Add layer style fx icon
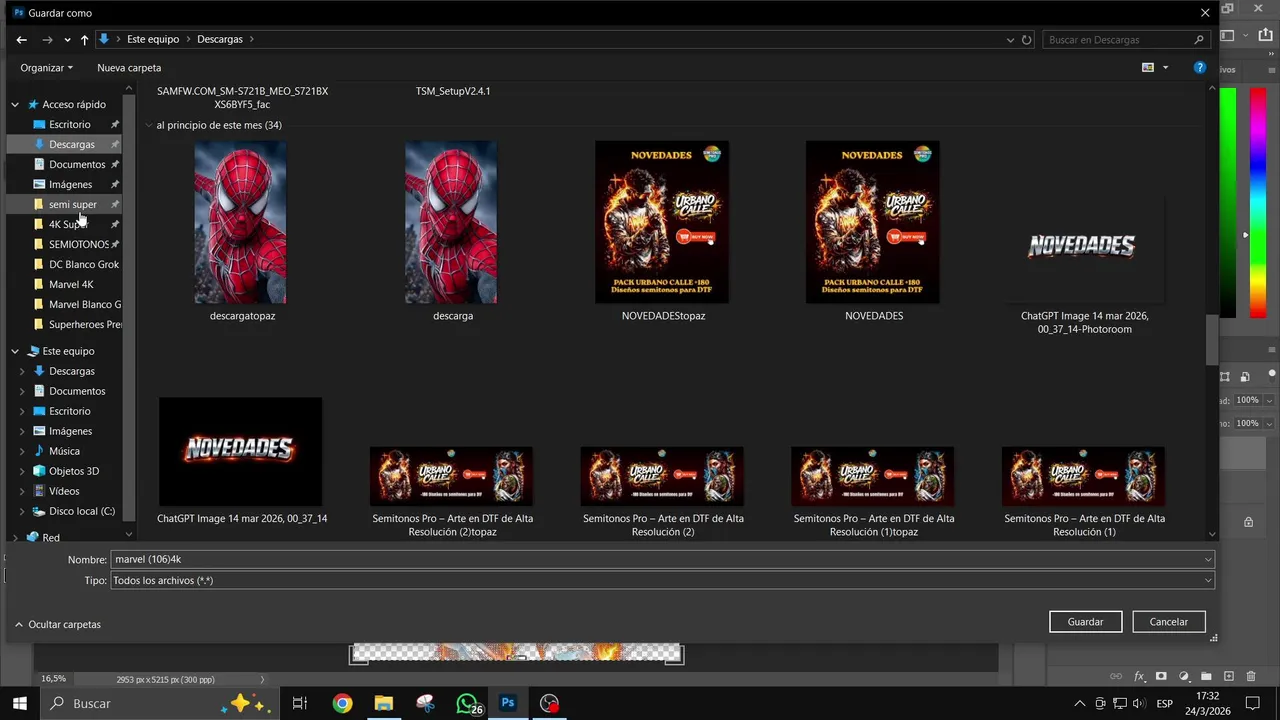 point(1139,677)
